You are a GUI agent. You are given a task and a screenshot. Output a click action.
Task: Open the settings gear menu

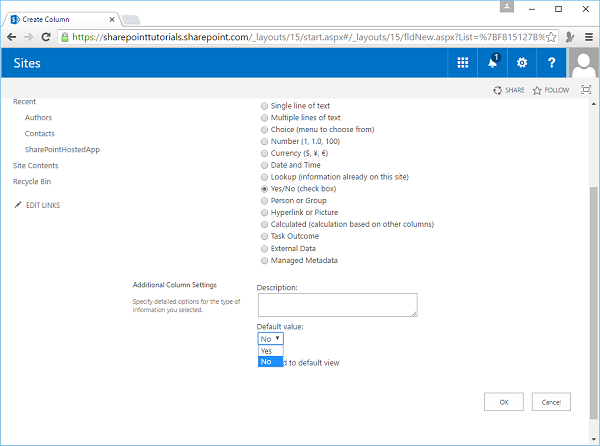pos(521,62)
